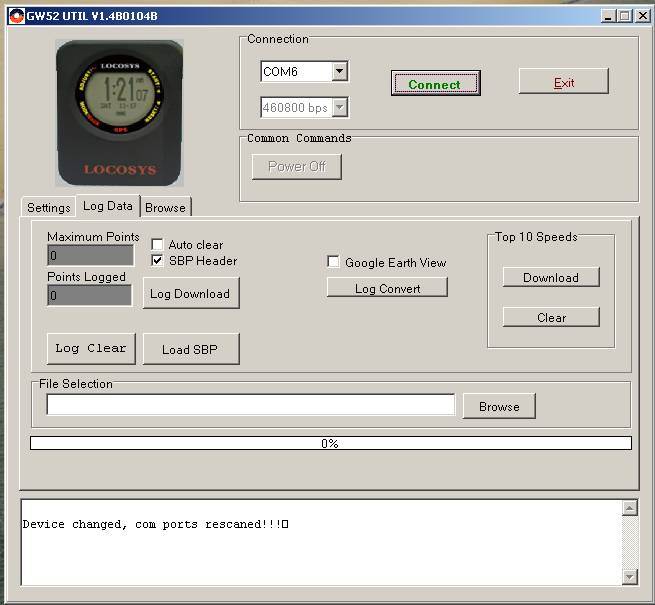Image resolution: width=655 pixels, height=605 pixels.
Task: Click the GW52 app icon in title bar
Action: (x=16, y=16)
